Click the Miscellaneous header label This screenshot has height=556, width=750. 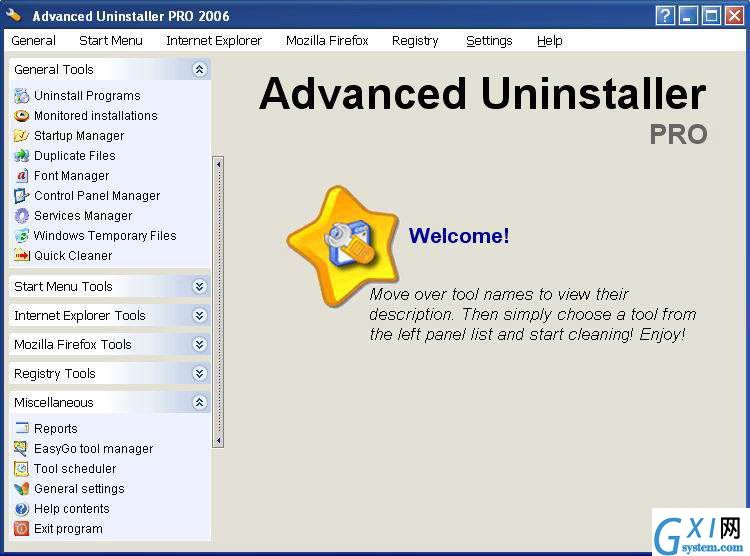click(54, 403)
